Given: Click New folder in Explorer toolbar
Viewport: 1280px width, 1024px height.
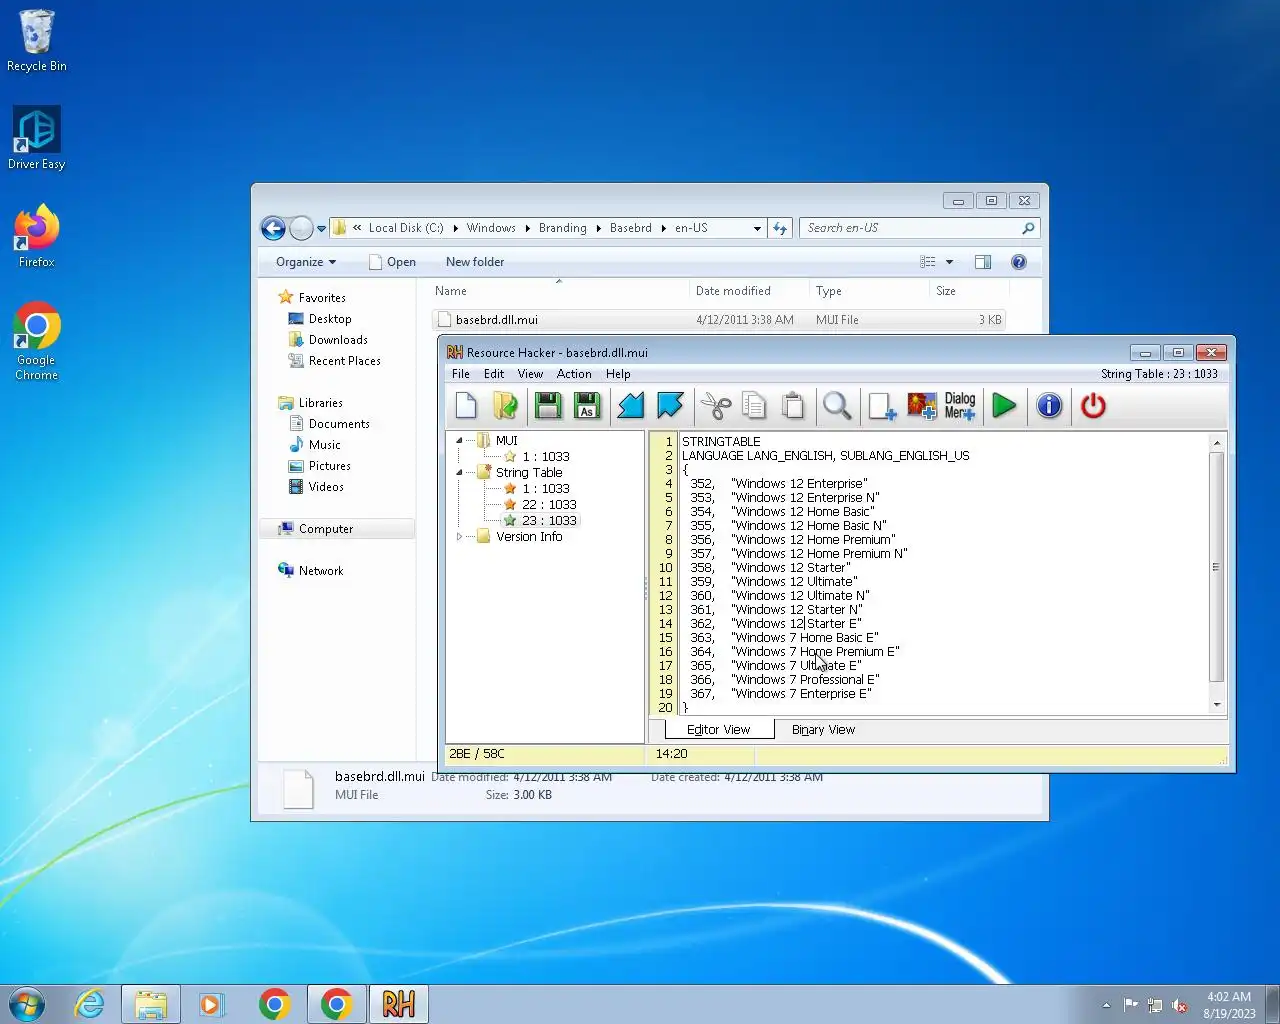Looking at the screenshot, I should coord(475,262).
